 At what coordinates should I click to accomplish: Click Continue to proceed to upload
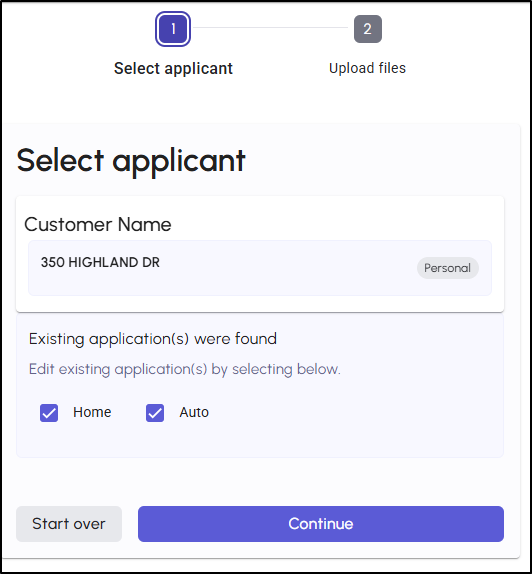(321, 524)
